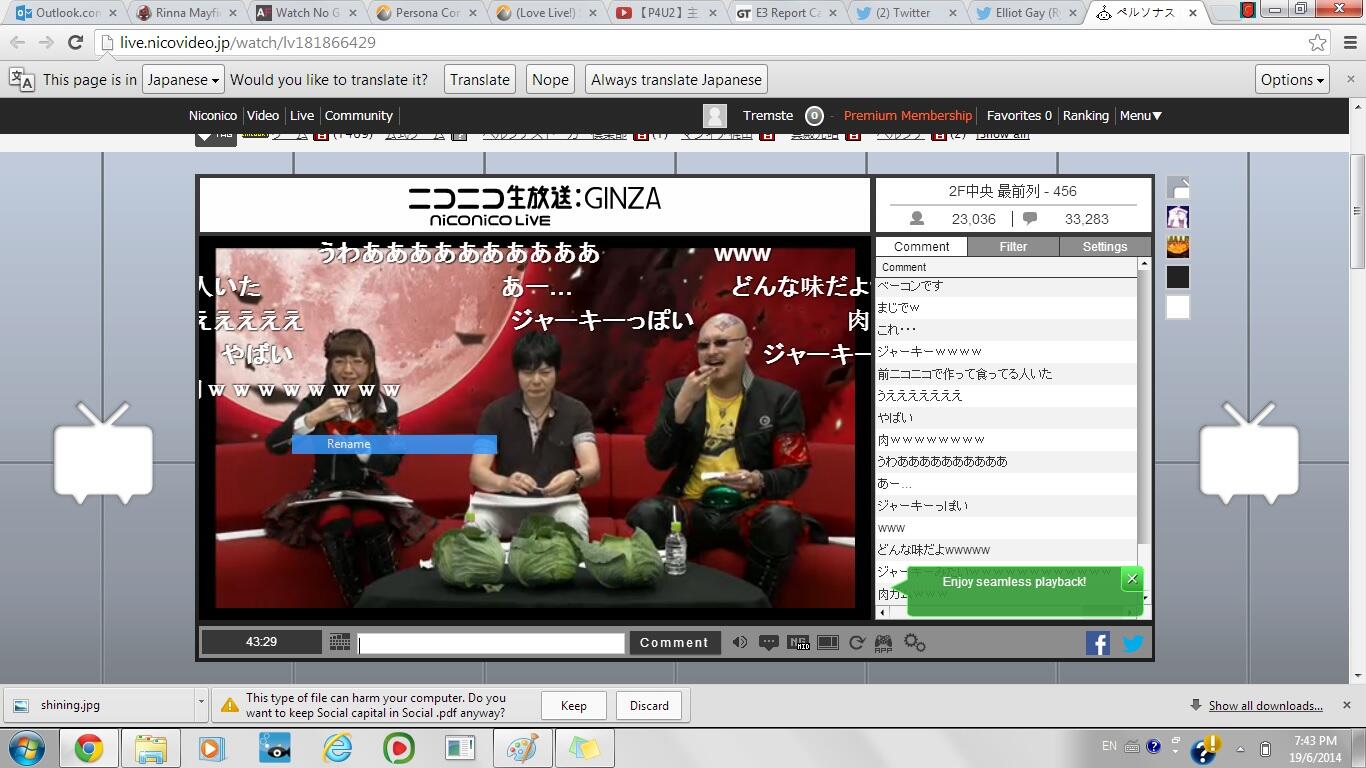This screenshot has width=1366, height=768.
Task: Share the broadcast on Facebook
Action: pyautogui.click(x=1098, y=643)
